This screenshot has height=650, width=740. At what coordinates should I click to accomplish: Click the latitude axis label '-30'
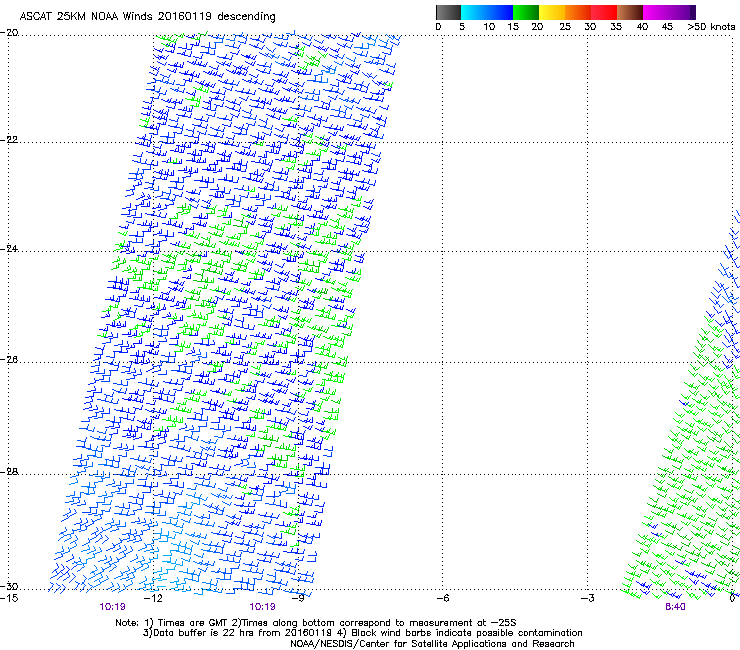pos(9,586)
